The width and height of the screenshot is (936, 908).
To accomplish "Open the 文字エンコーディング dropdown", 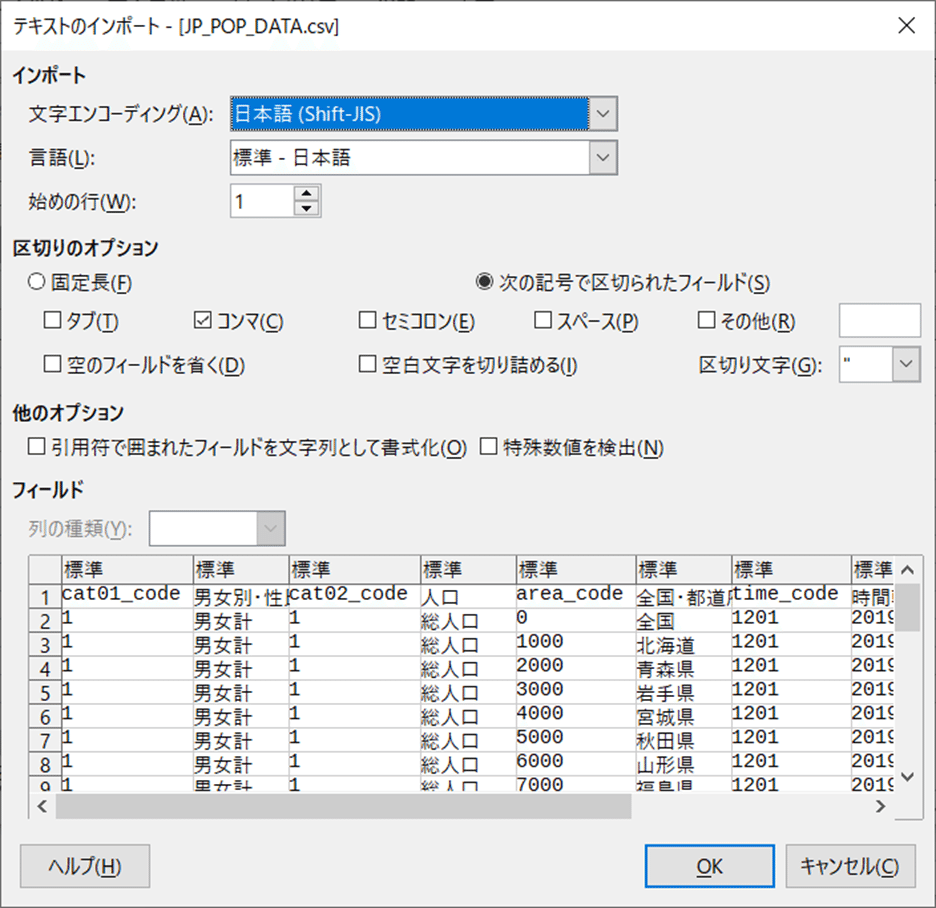I will coord(603,114).
